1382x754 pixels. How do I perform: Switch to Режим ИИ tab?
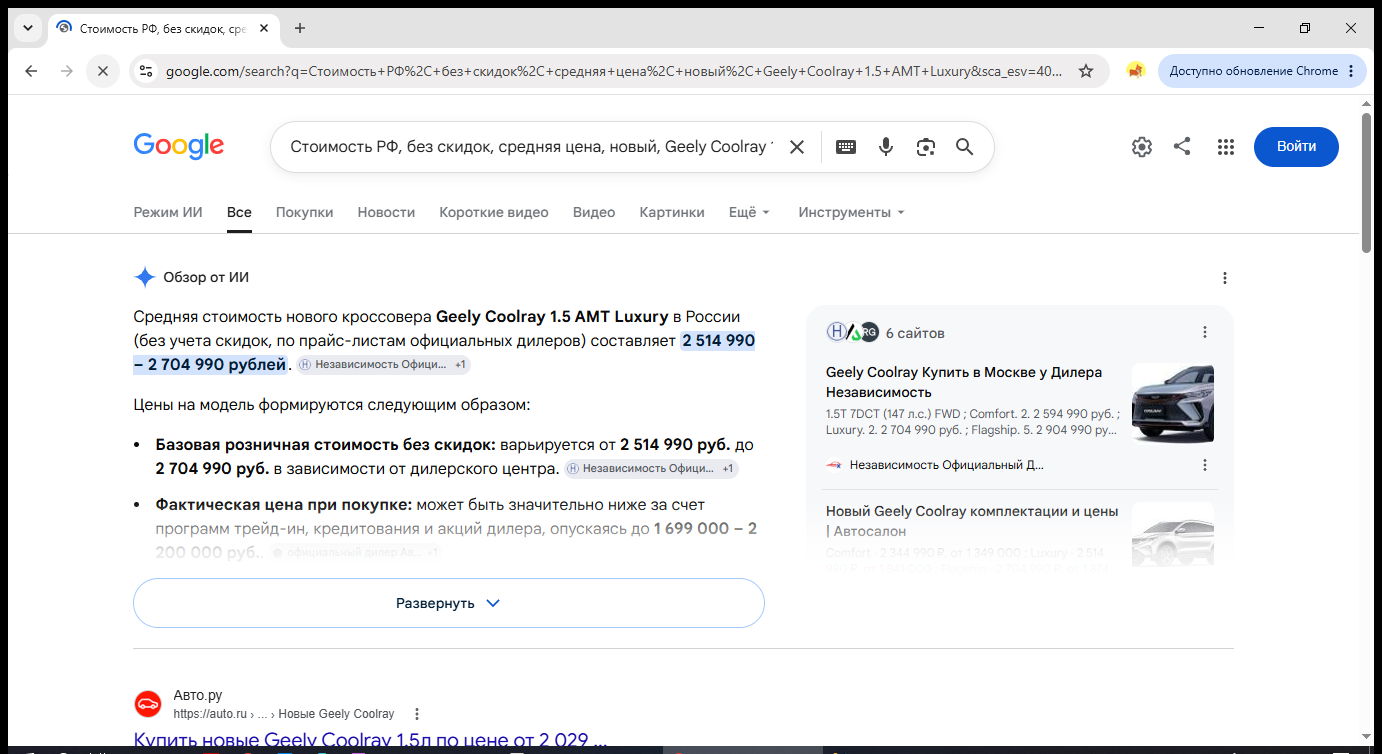(168, 212)
